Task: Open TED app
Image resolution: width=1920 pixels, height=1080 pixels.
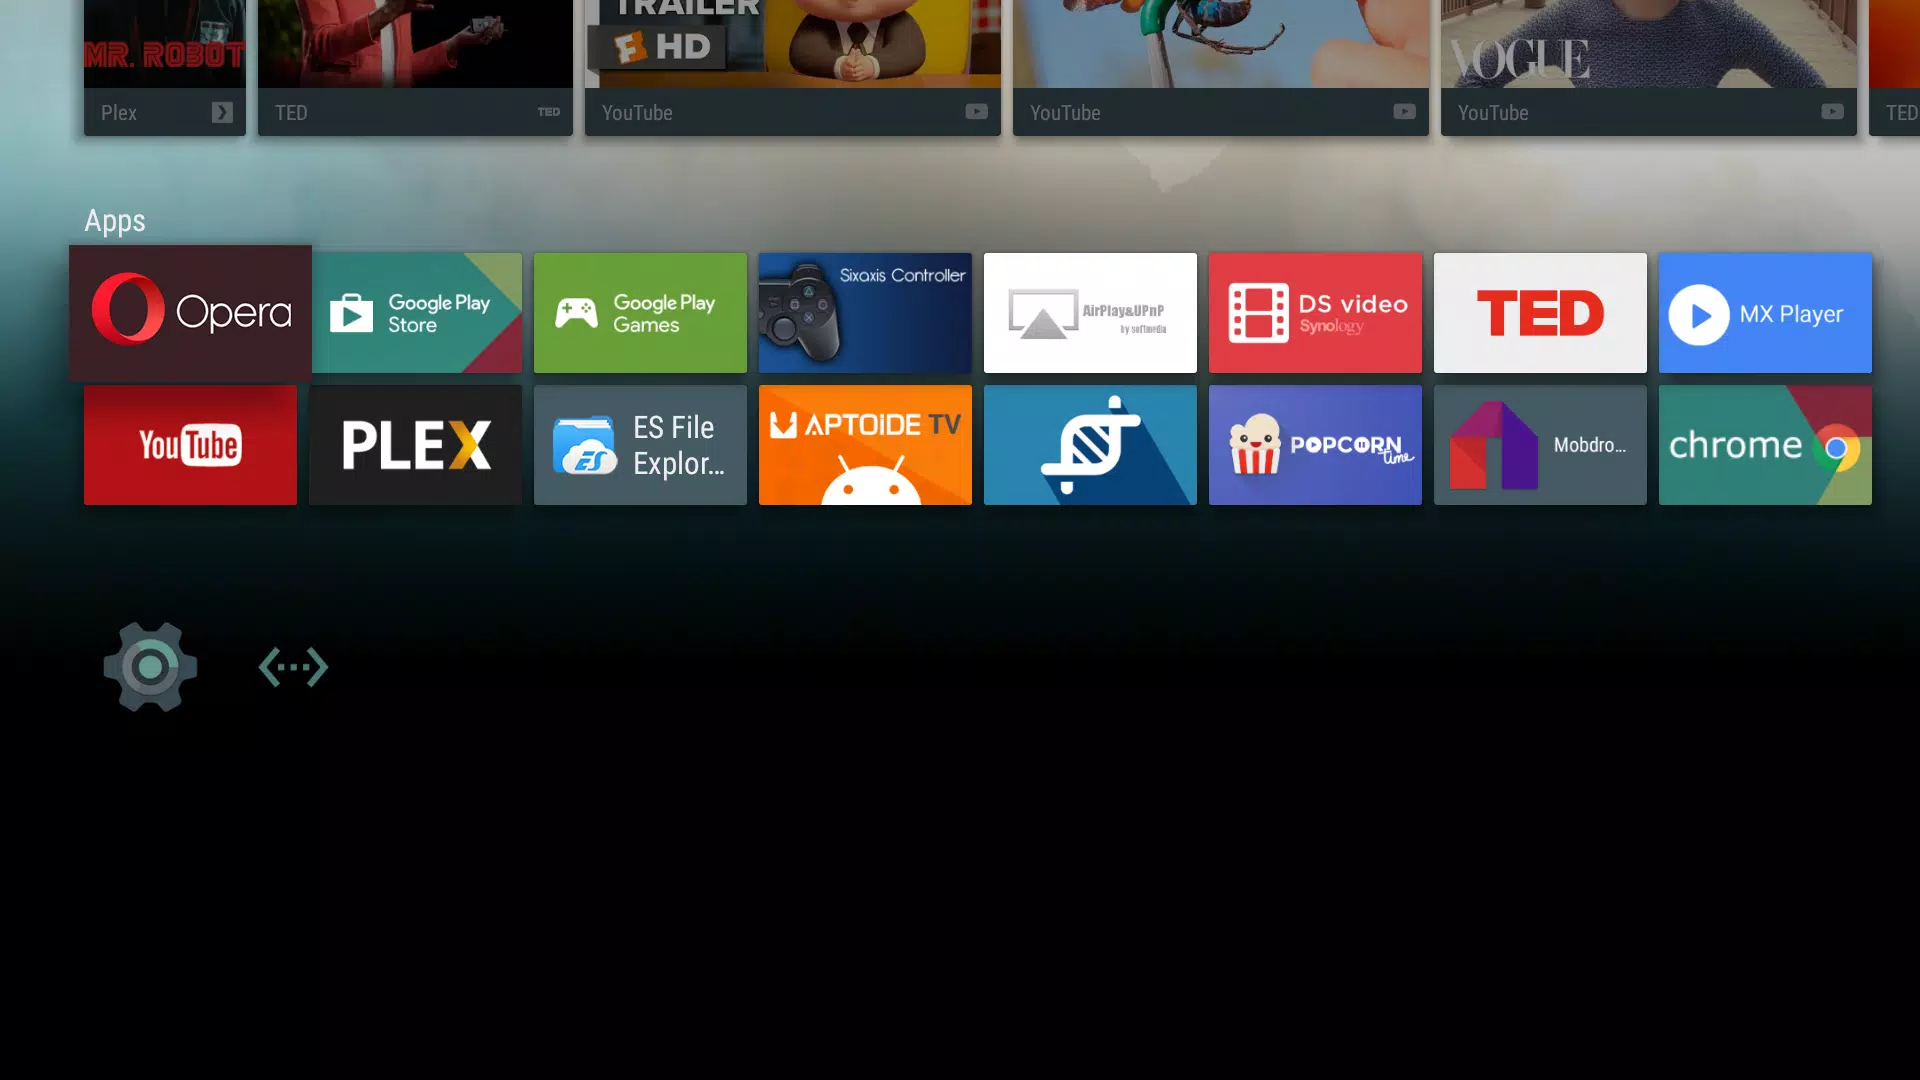Action: coord(1540,313)
